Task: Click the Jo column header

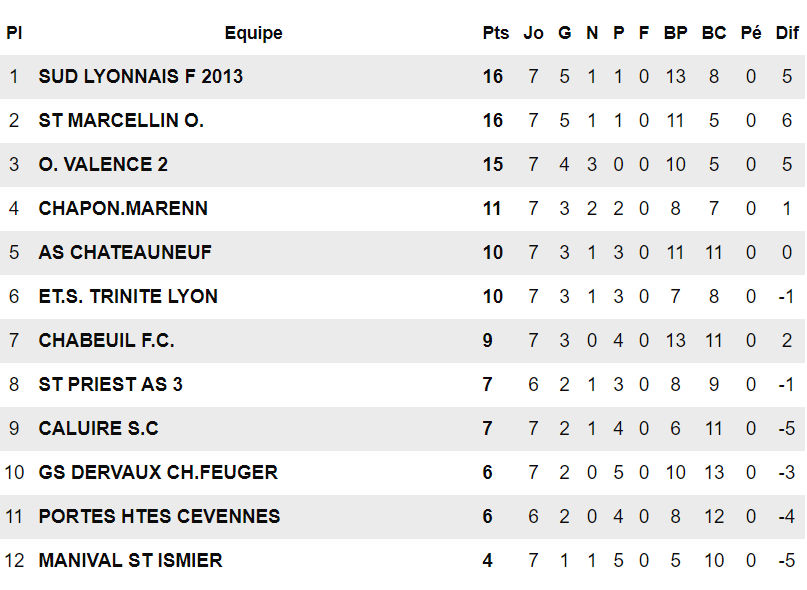Action: [x=534, y=33]
